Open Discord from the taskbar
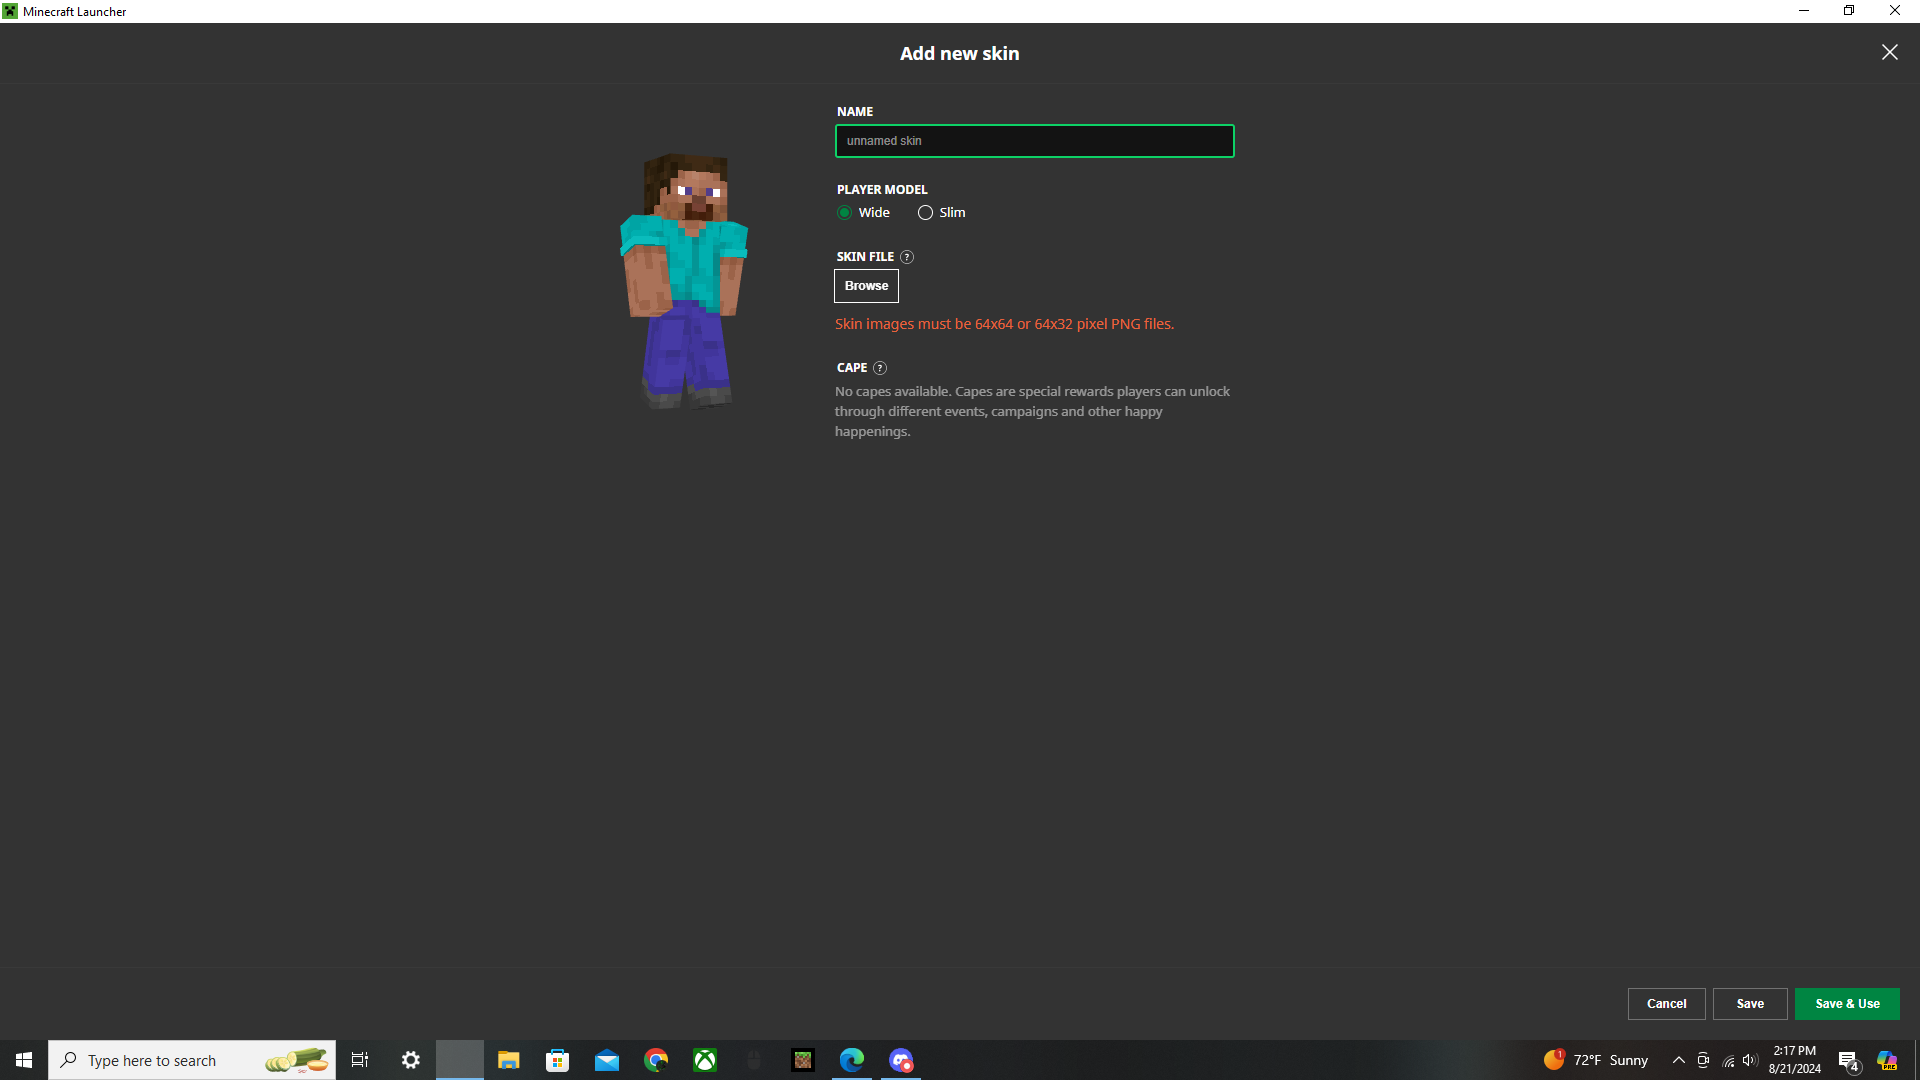Image resolution: width=1920 pixels, height=1080 pixels. click(x=901, y=1060)
